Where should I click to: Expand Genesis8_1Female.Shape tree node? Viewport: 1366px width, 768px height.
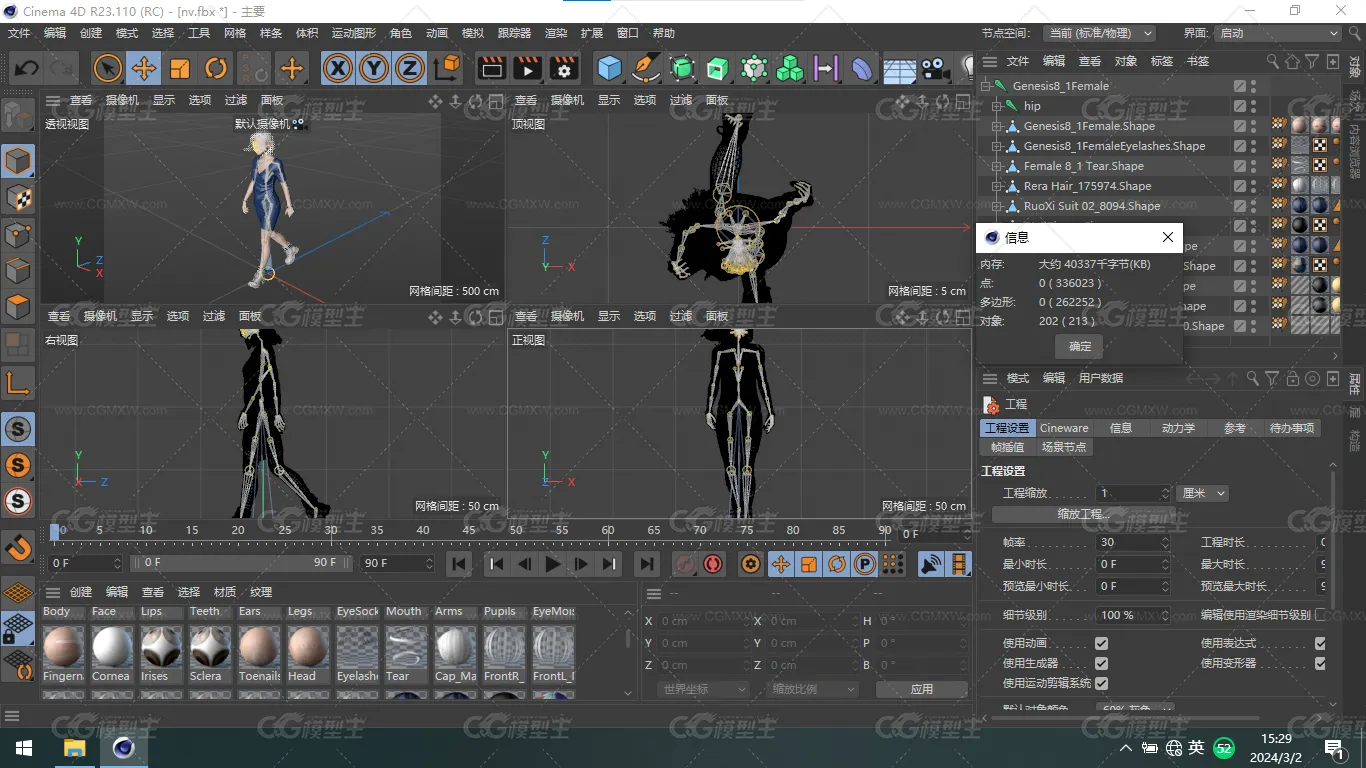coord(996,126)
